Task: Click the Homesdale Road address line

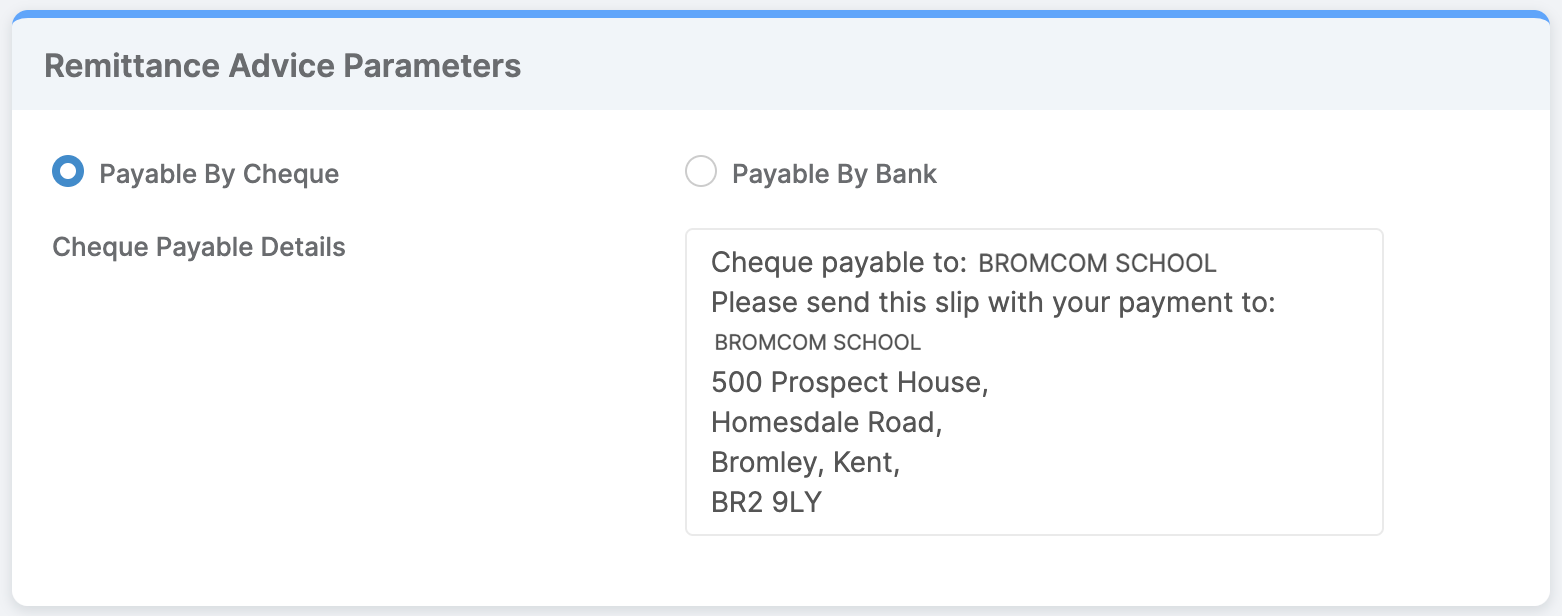Action: [826, 422]
